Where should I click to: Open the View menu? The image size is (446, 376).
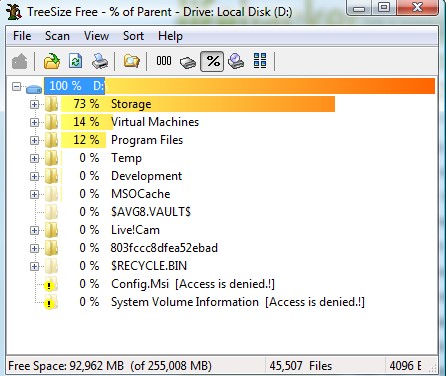96,36
